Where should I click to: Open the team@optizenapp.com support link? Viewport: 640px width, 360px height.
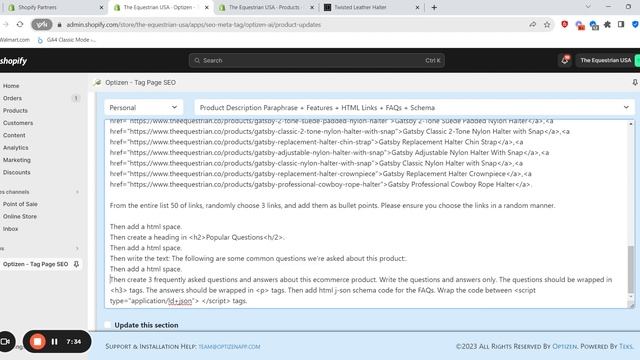(x=229, y=347)
